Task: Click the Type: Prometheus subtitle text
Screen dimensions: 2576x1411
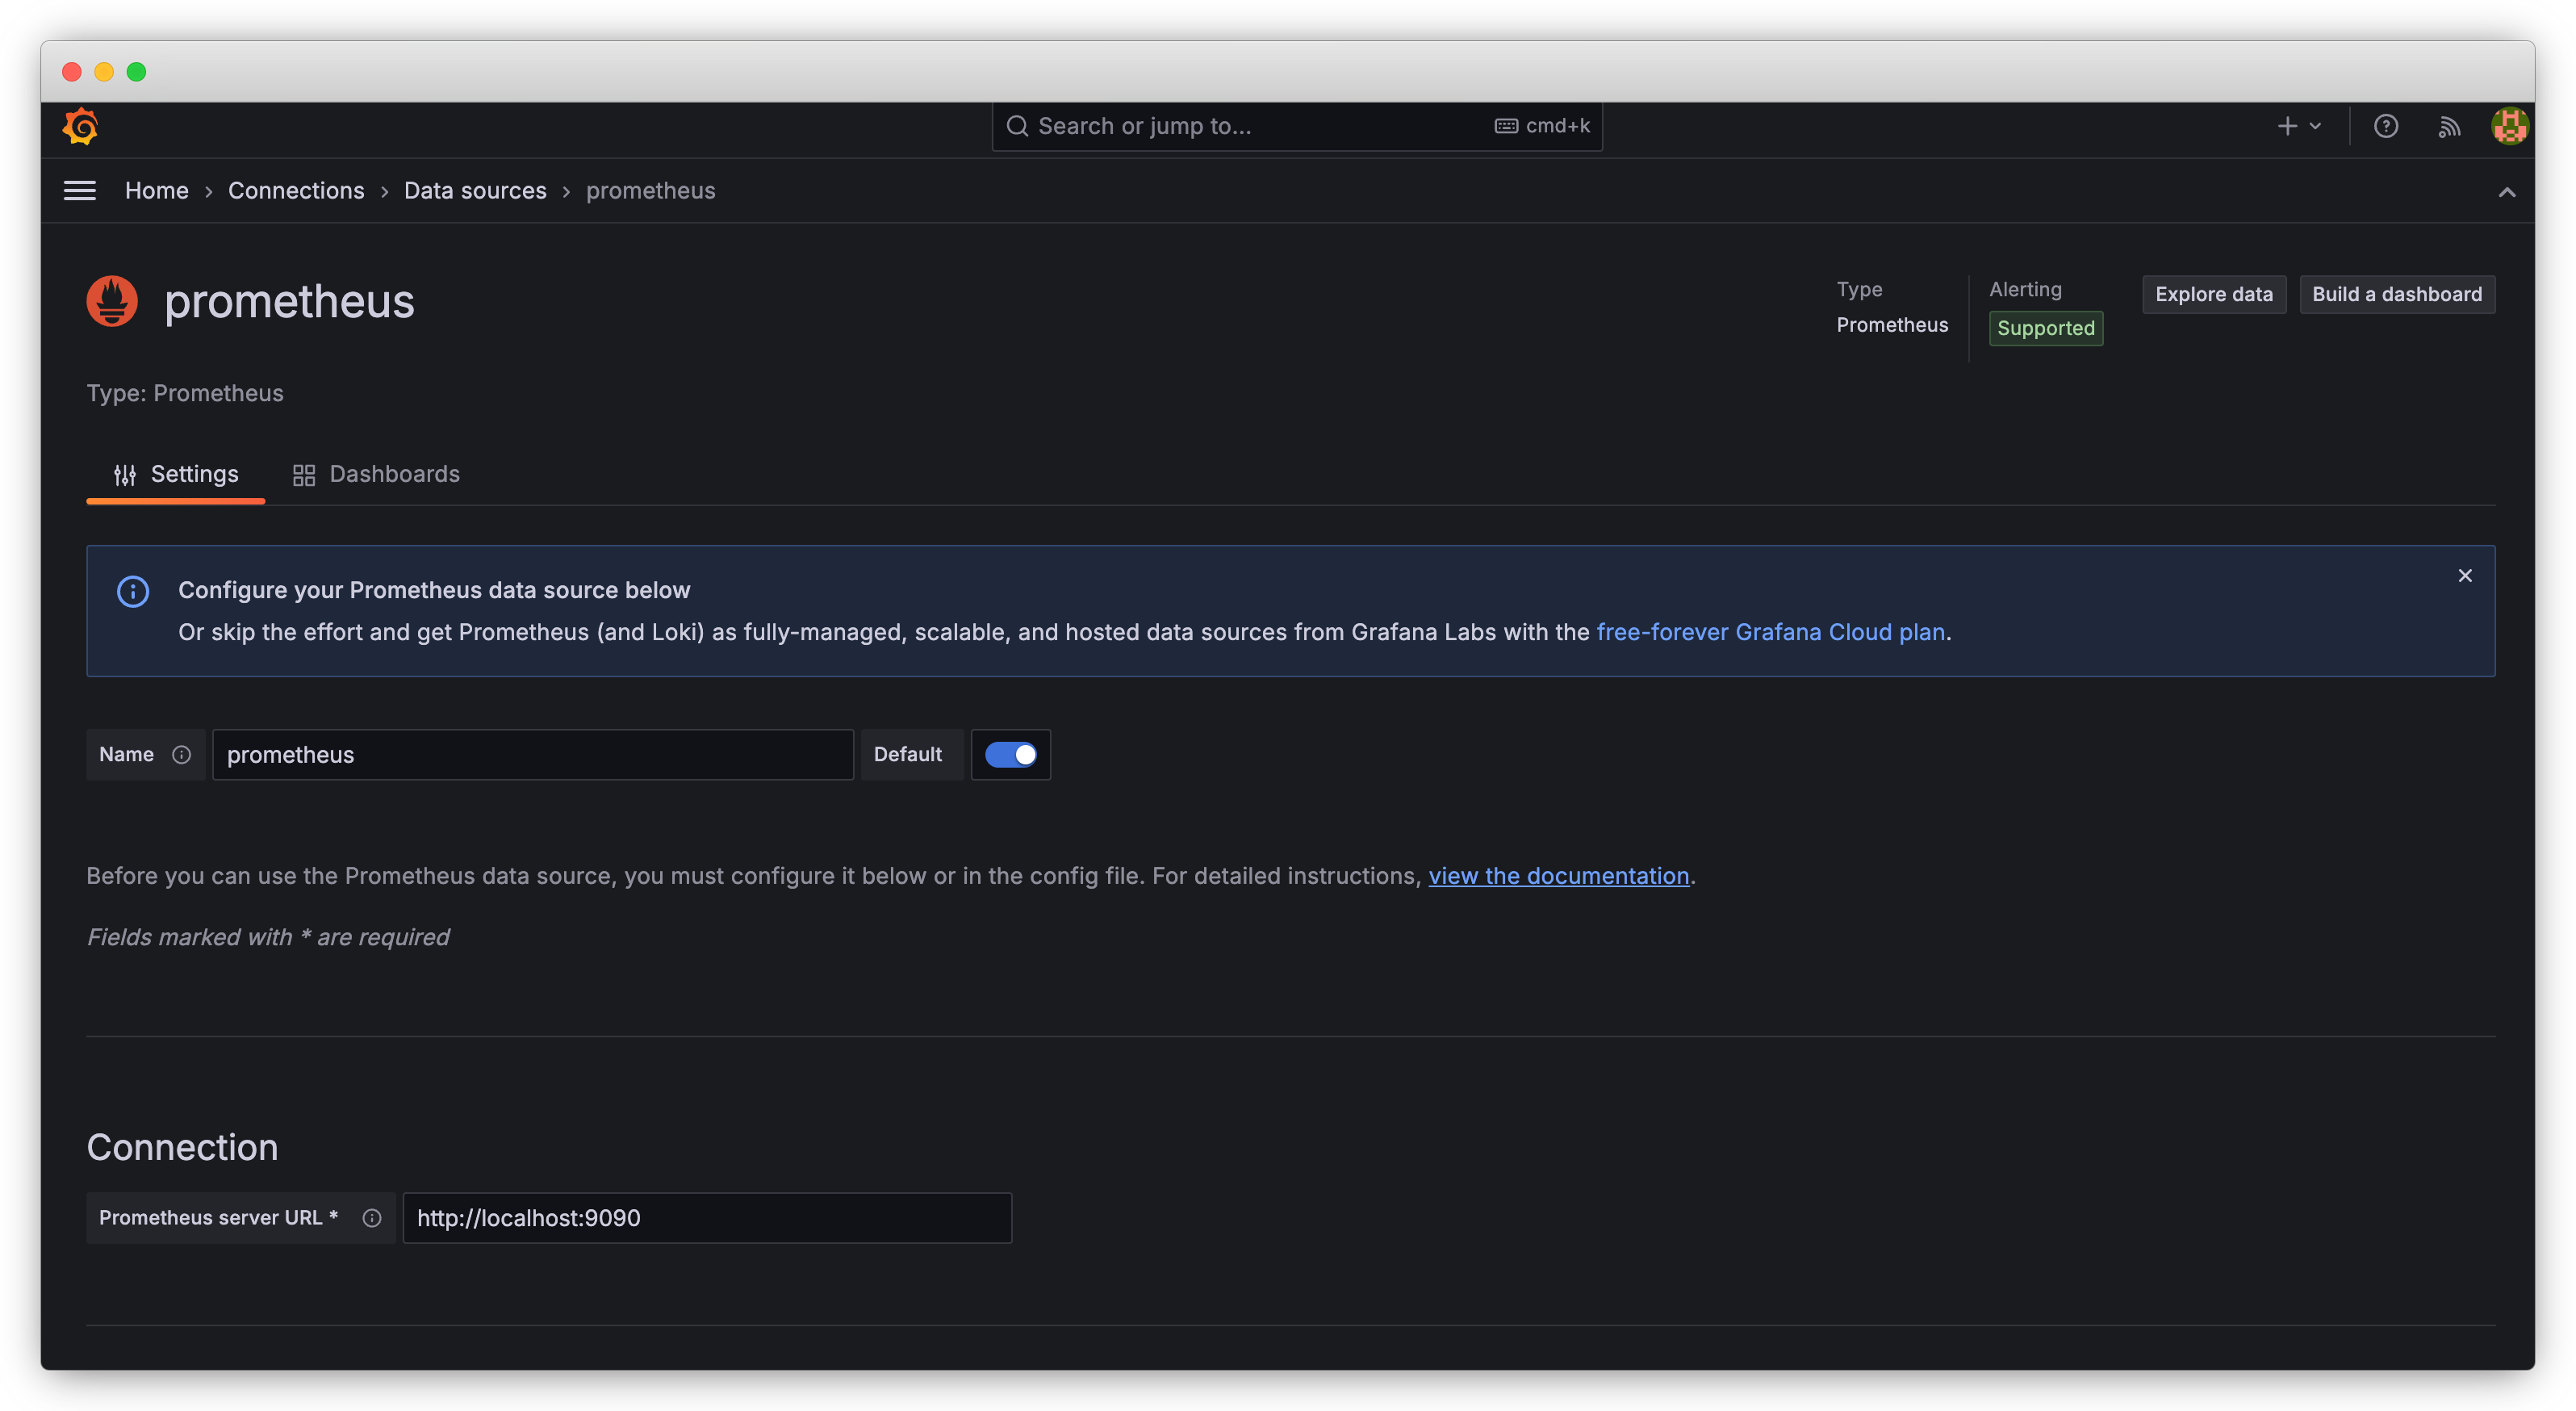Action: [185, 393]
